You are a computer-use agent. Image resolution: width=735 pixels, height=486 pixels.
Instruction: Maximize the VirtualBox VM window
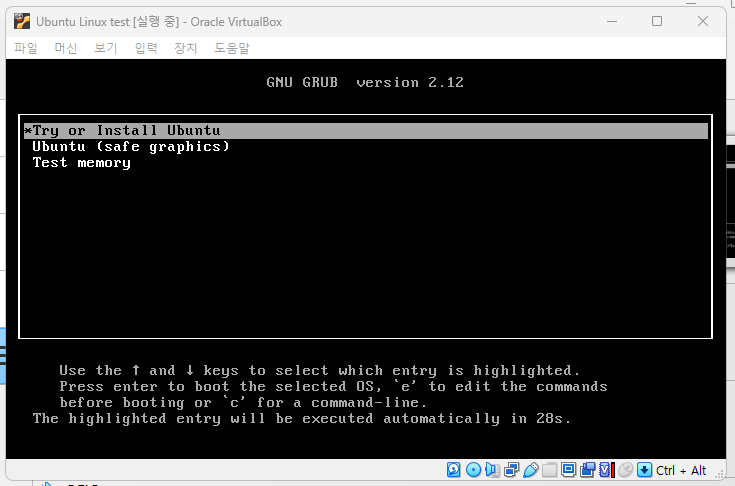657,22
